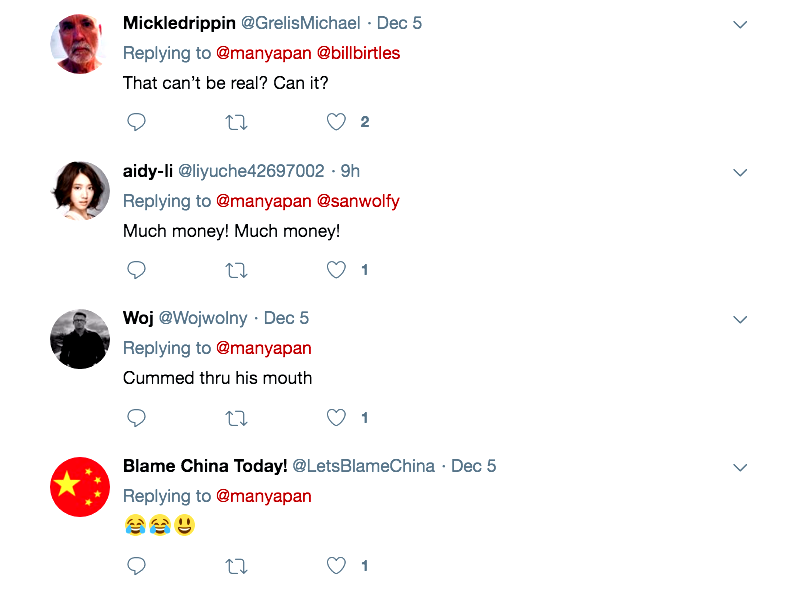Retweet the tweet by Woj
Image resolution: width=800 pixels, height=590 pixels.
tap(237, 418)
